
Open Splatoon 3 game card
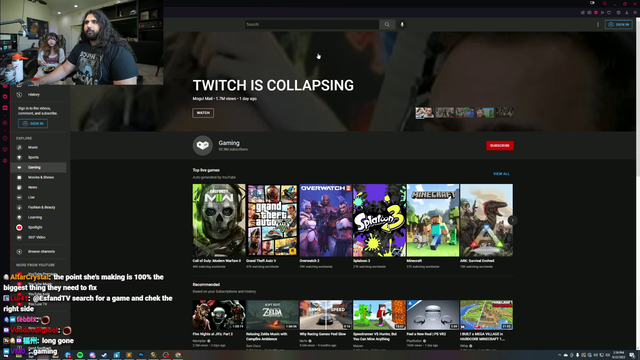pos(379,226)
